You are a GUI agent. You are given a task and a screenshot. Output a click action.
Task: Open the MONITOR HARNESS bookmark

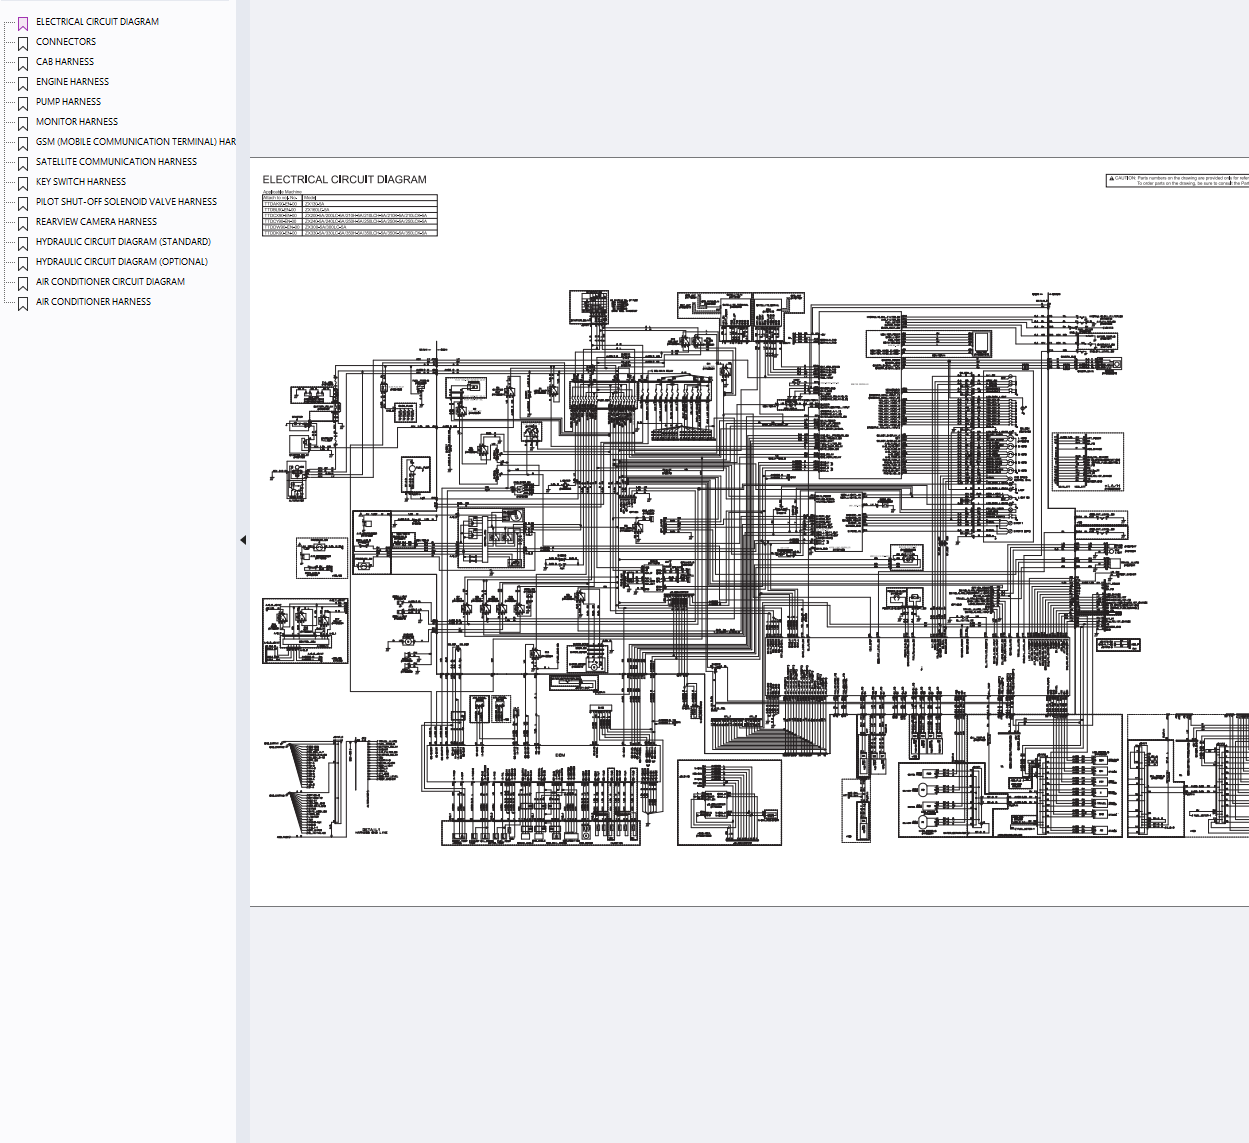coord(77,122)
